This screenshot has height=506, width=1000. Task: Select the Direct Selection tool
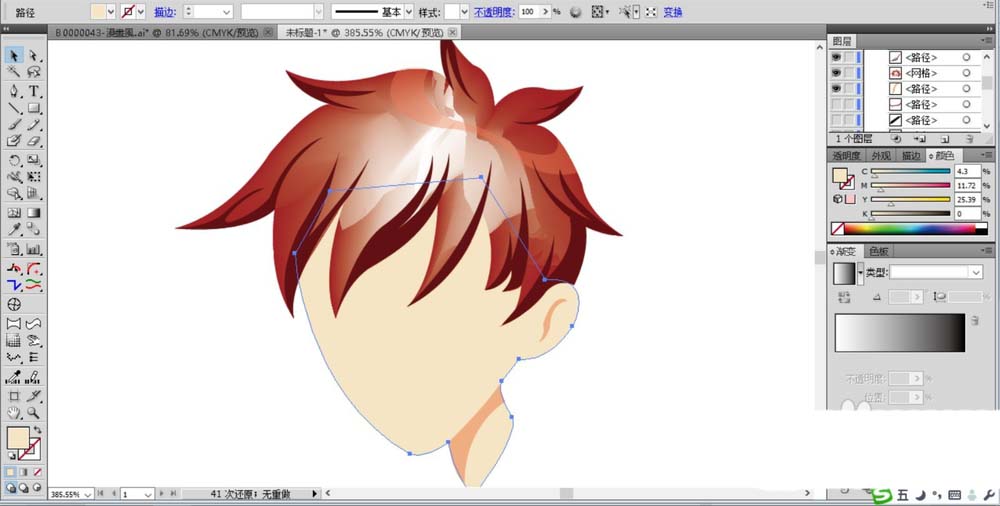point(33,56)
